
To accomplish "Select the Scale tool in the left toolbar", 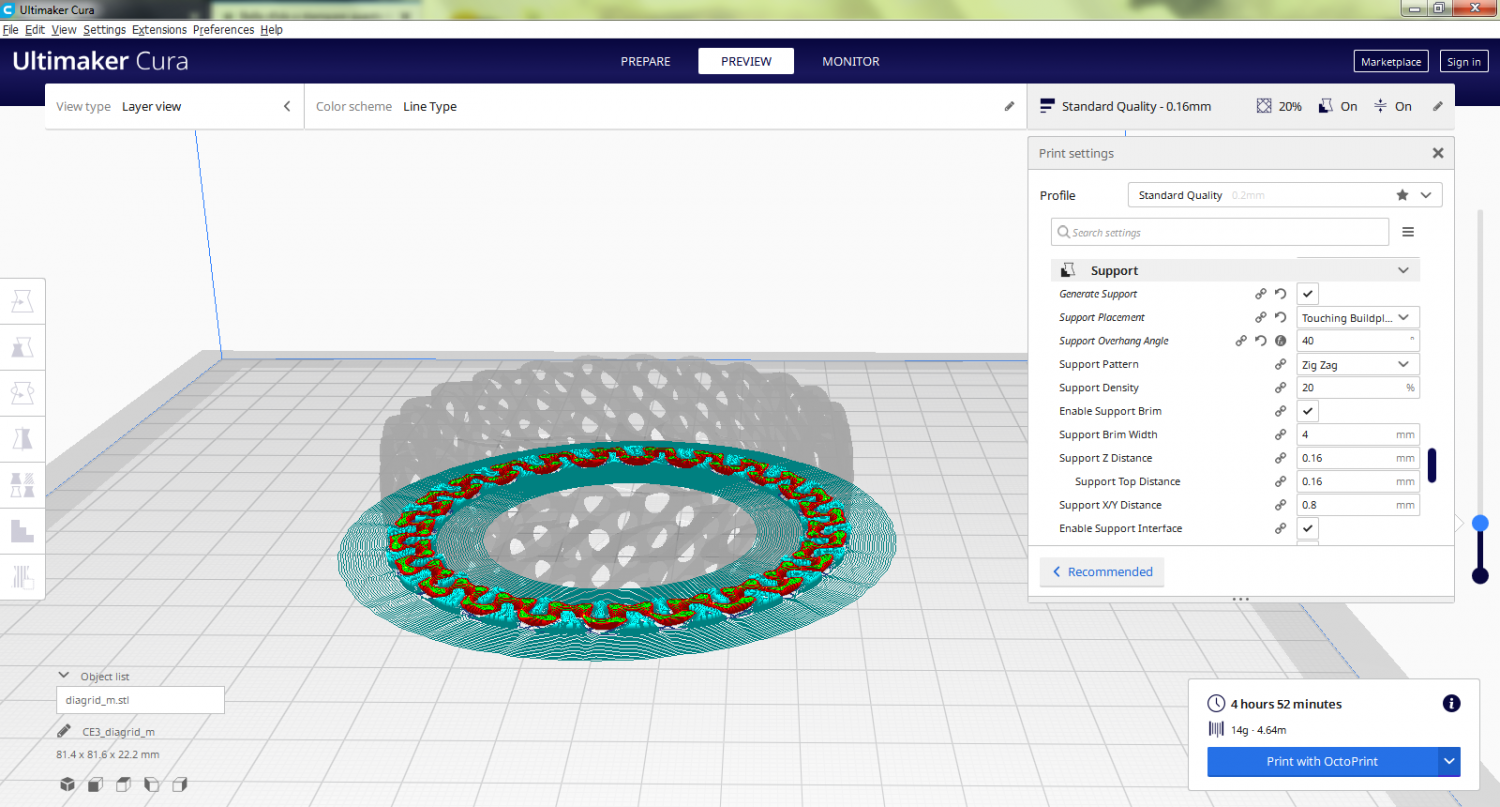I will [x=22, y=347].
